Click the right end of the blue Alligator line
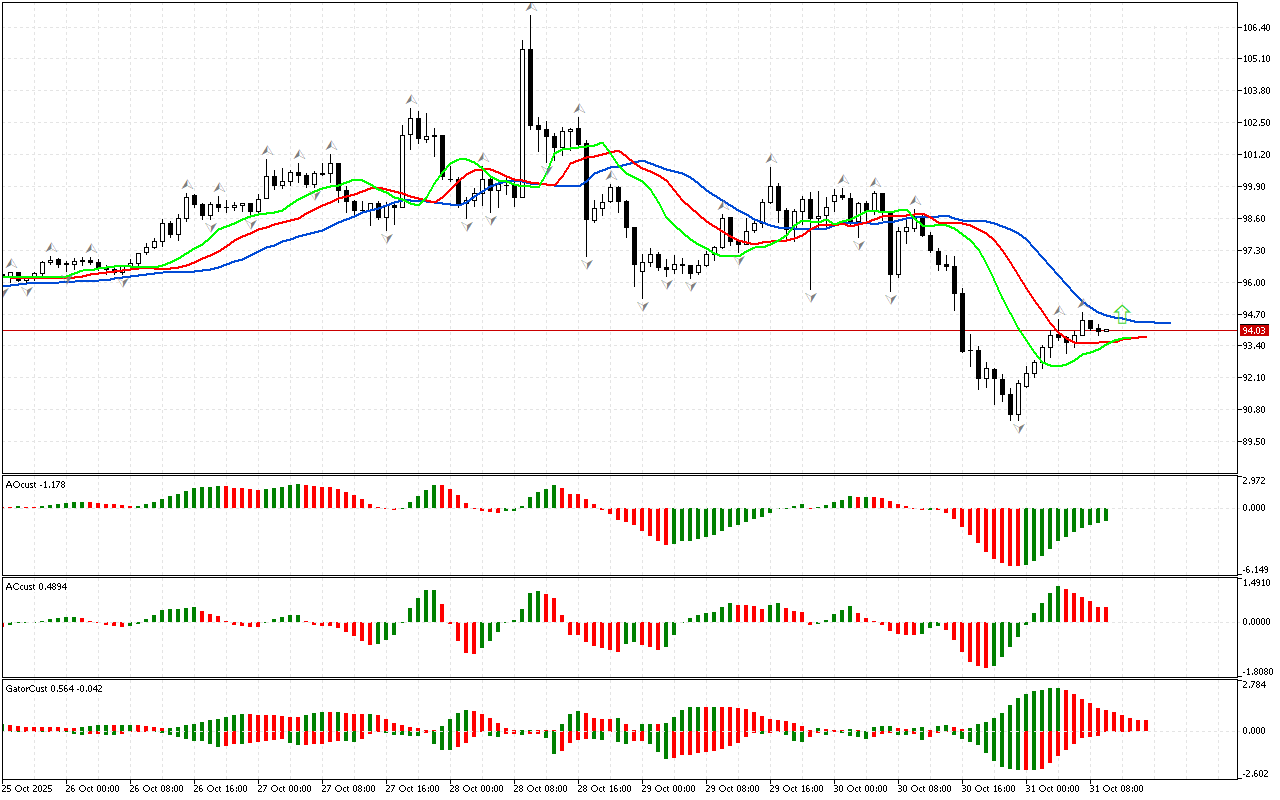Image resolution: width=1280 pixels, height=800 pixels. coord(1168,323)
